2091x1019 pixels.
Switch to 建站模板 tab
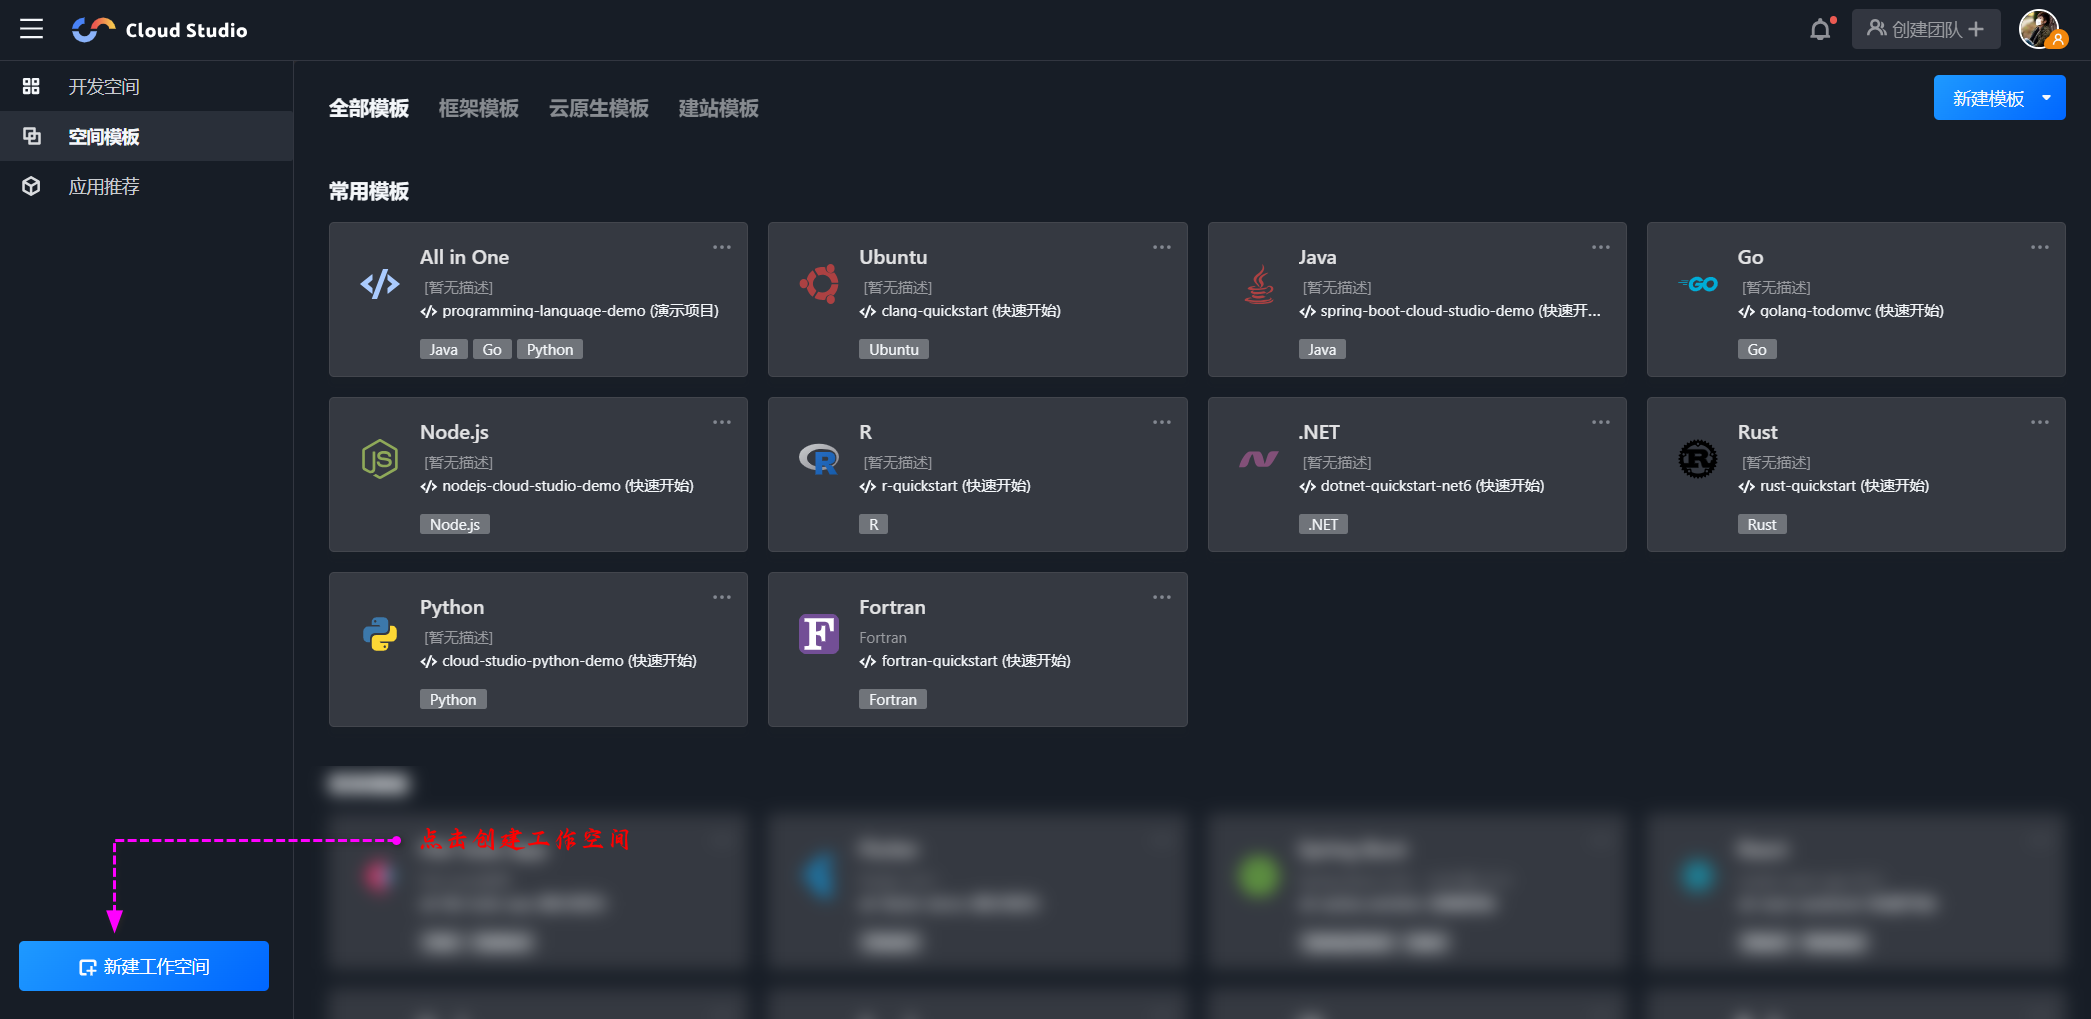pyautogui.click(x=719, y=108)
